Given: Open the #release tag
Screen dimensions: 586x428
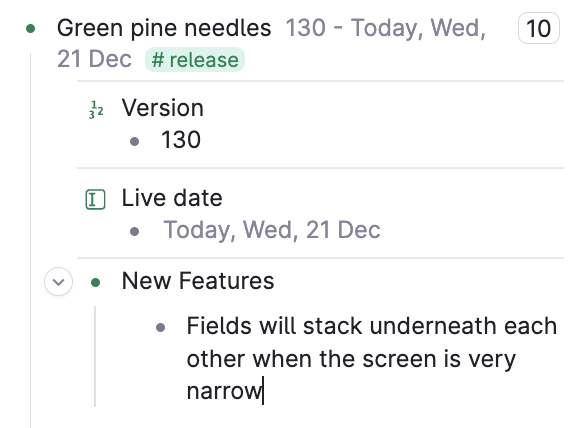Looking at the screenshot, I should (x=195, y=59).
